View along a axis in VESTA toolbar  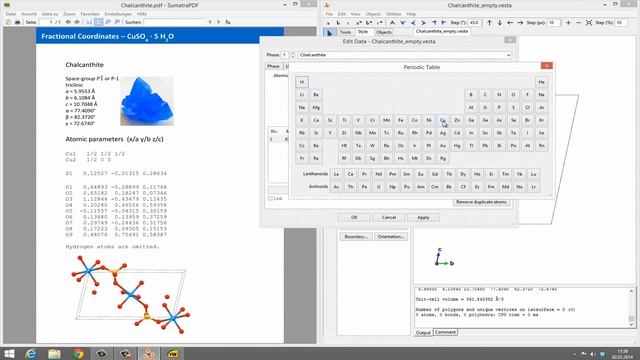pos(328,23)
